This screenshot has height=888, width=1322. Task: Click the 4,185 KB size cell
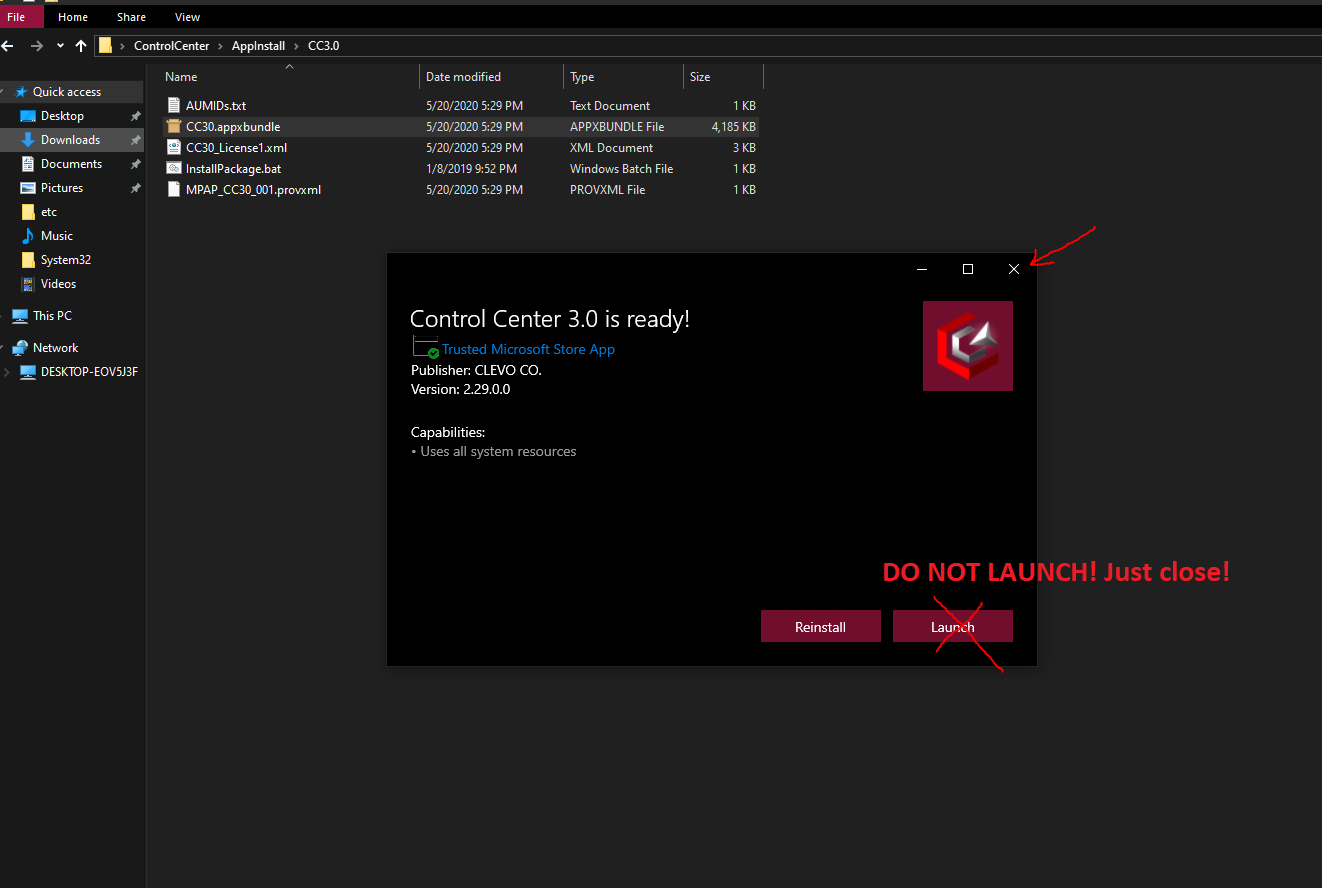point(733,127)
